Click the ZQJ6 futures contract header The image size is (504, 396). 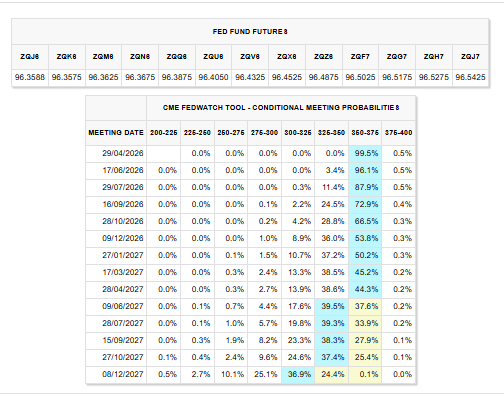30,57
